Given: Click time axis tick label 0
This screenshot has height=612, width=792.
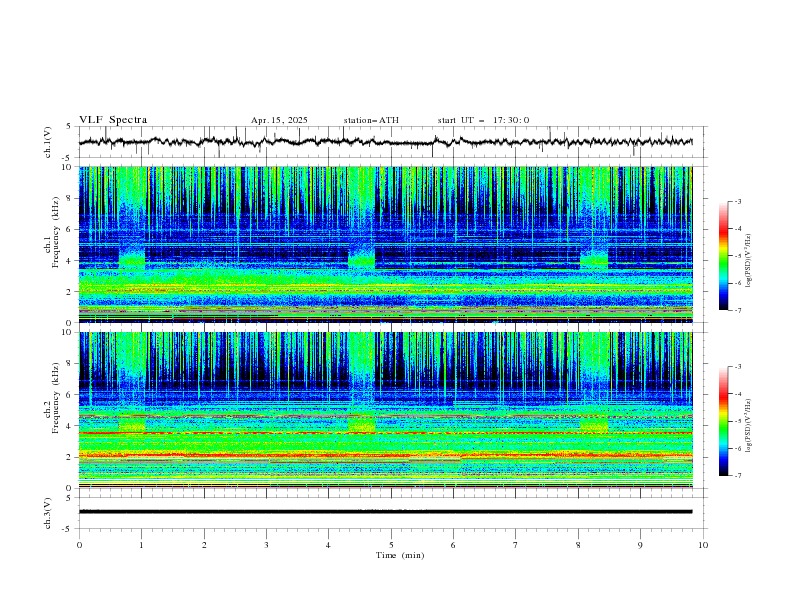Looking at the screenshot, I should pyautogui.click(x=79, y=545).
